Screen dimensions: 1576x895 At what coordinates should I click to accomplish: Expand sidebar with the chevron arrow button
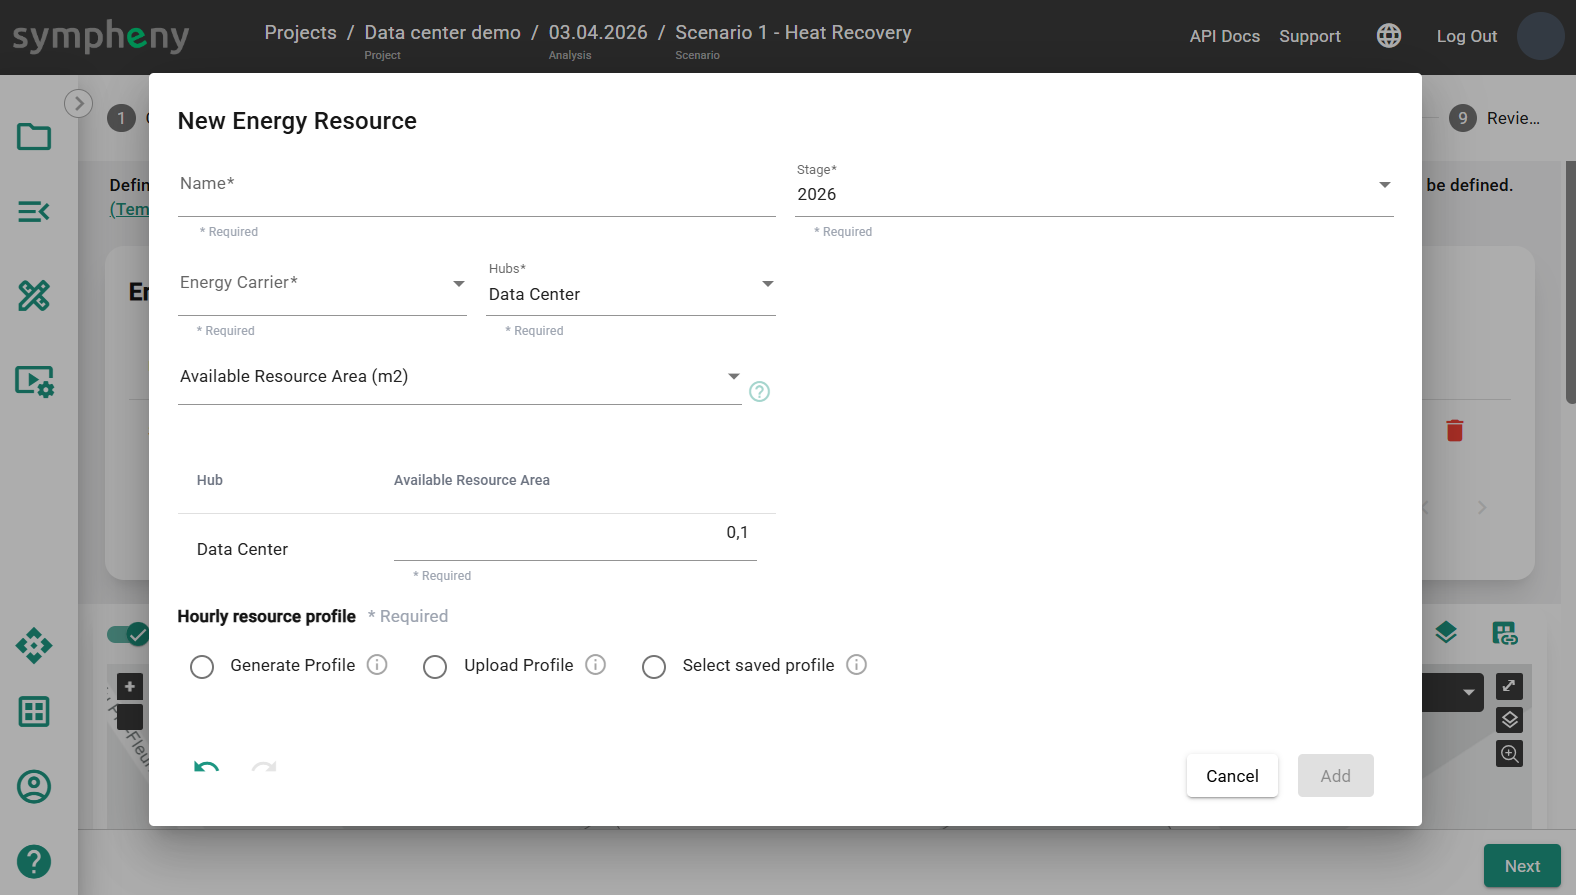[79, 103]
